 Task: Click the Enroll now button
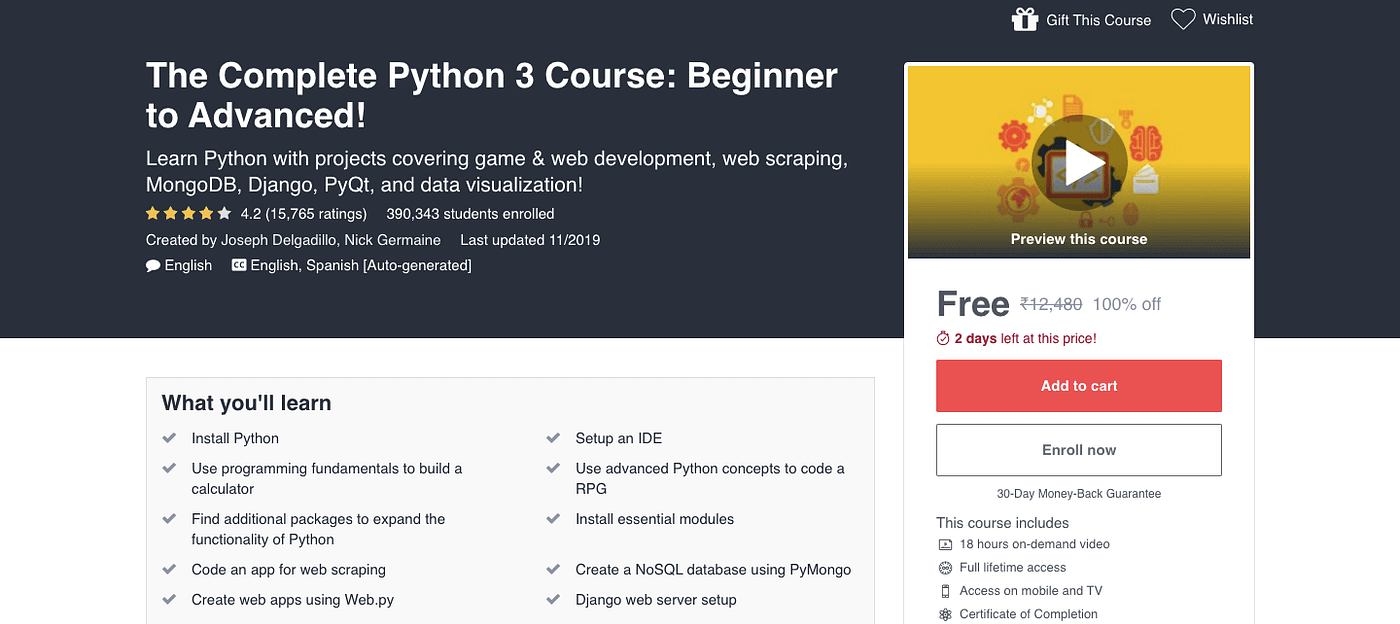[x=1078, y=450]
